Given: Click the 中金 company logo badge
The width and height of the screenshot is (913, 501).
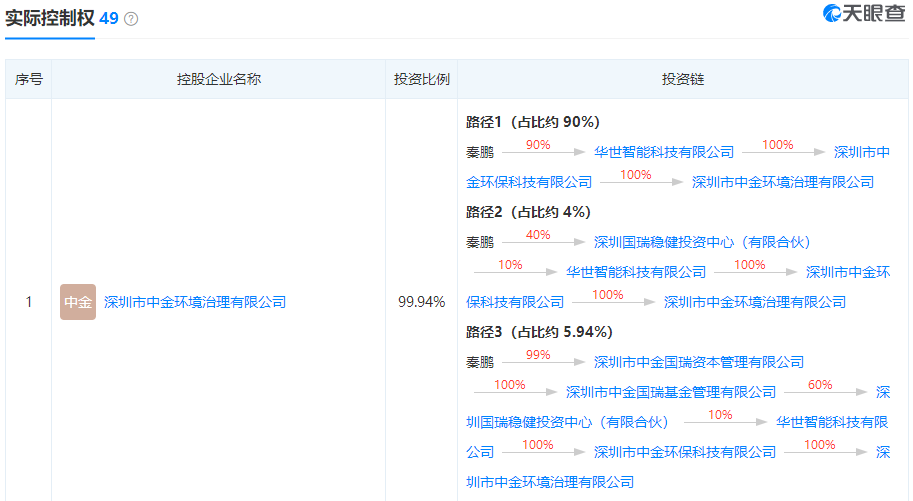Looking at the screenshot, I should coord(77,302).
